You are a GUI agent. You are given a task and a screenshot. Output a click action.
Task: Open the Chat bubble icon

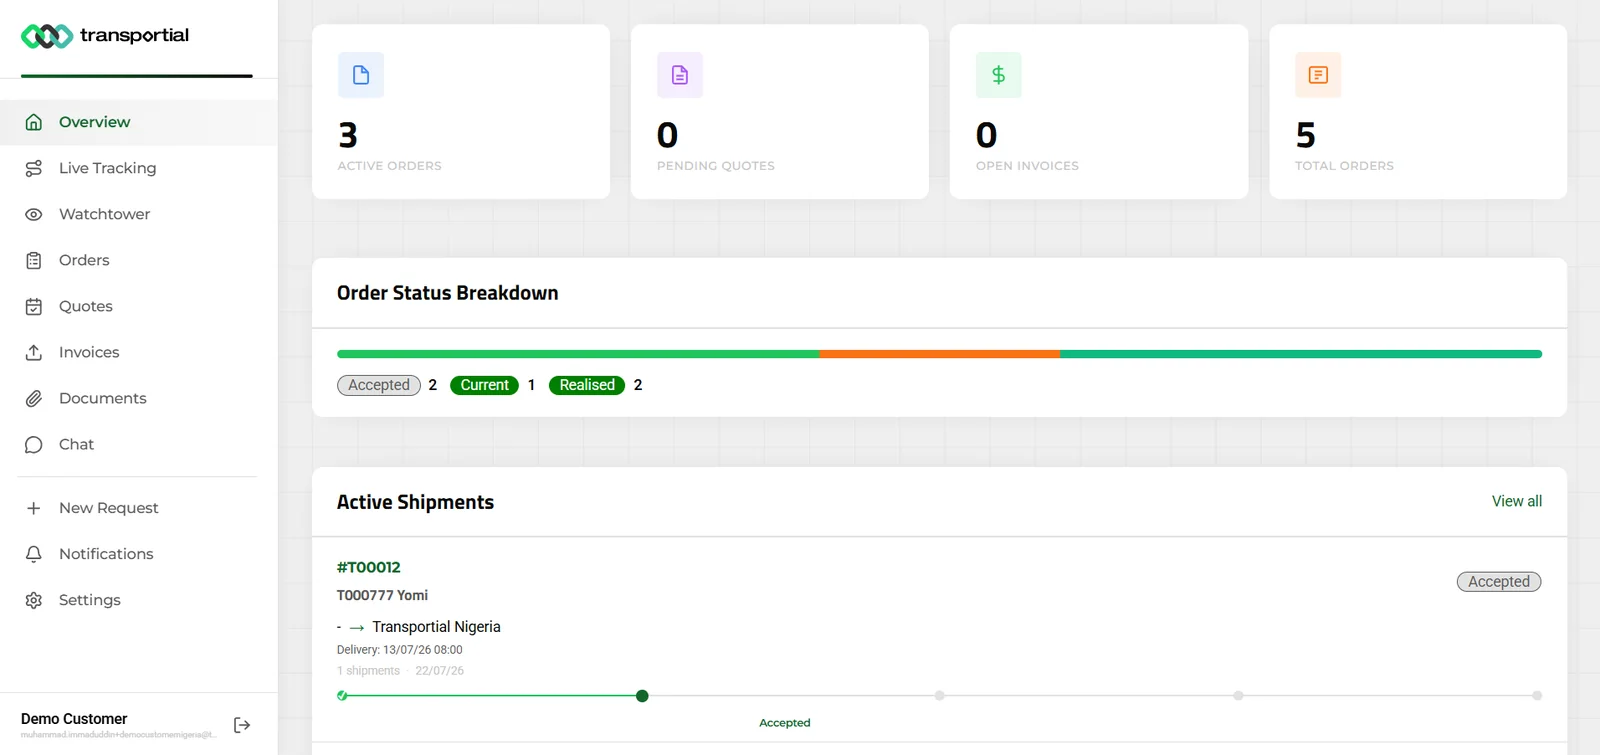(34, 444)
